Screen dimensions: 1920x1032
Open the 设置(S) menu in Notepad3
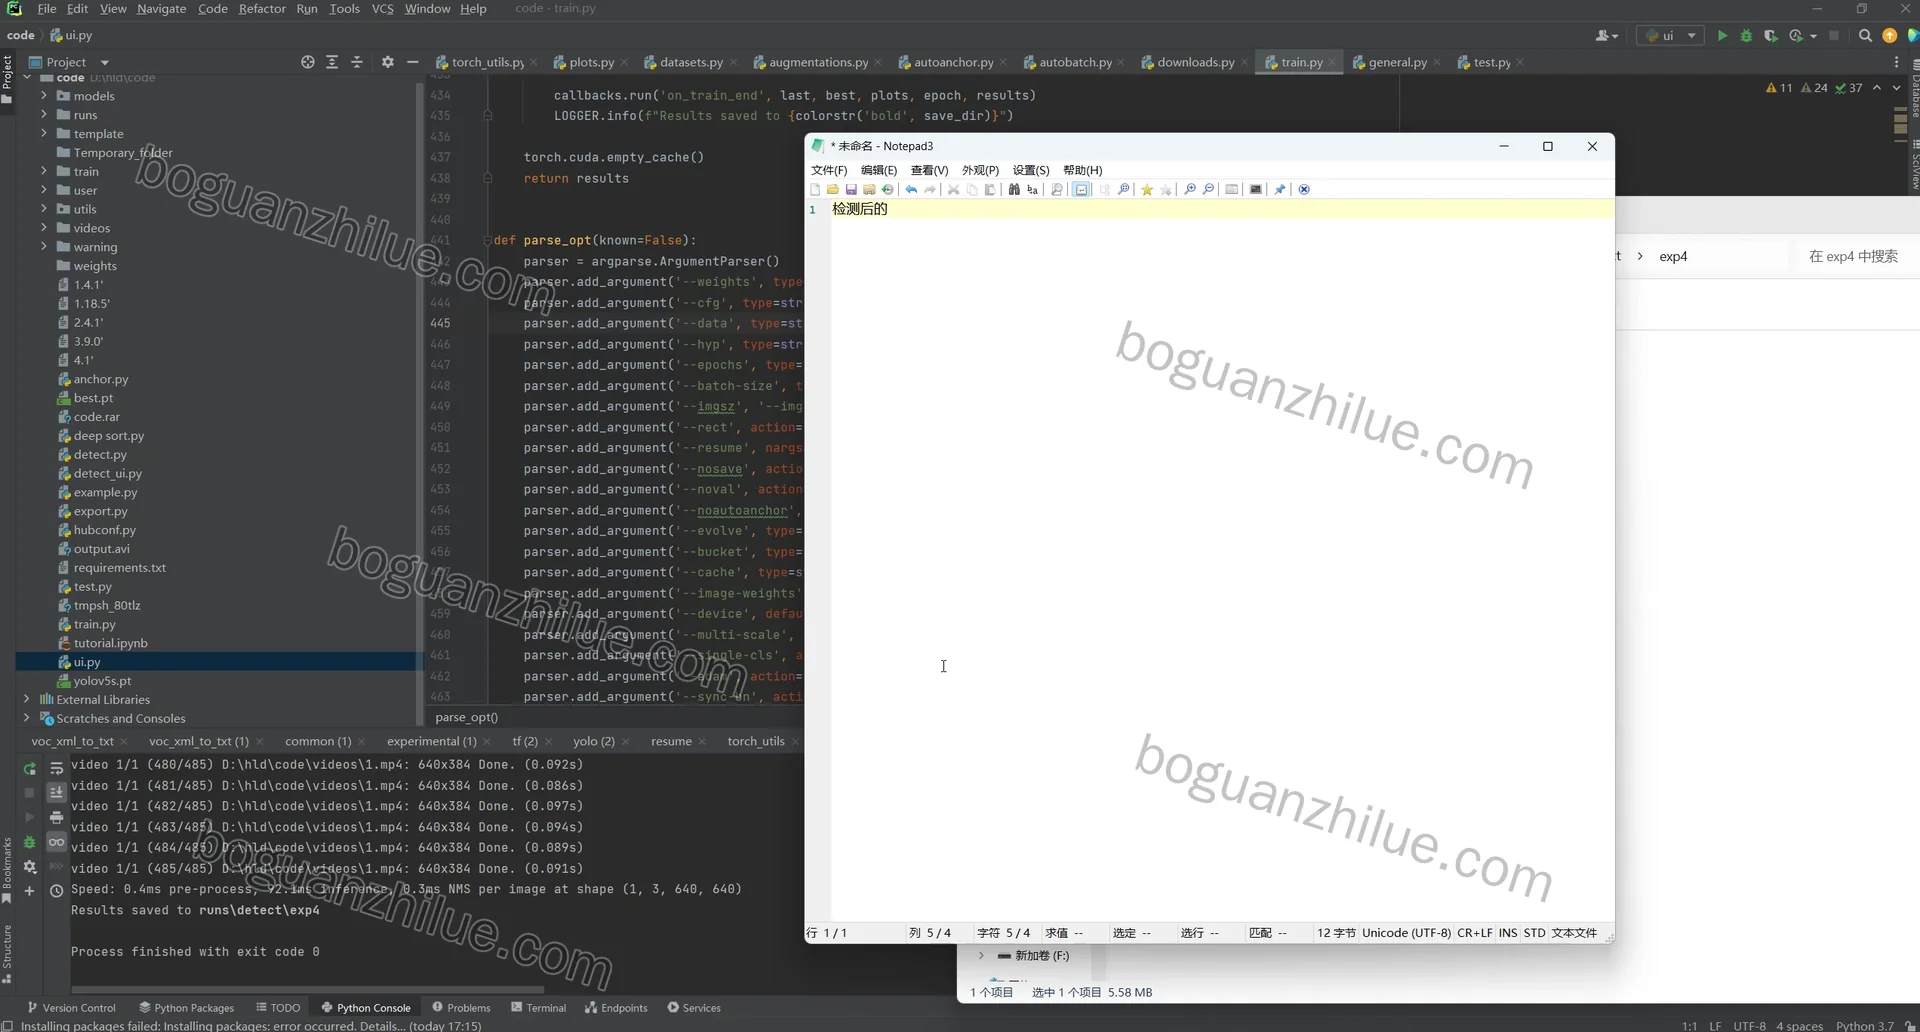tap(1031, 170)
